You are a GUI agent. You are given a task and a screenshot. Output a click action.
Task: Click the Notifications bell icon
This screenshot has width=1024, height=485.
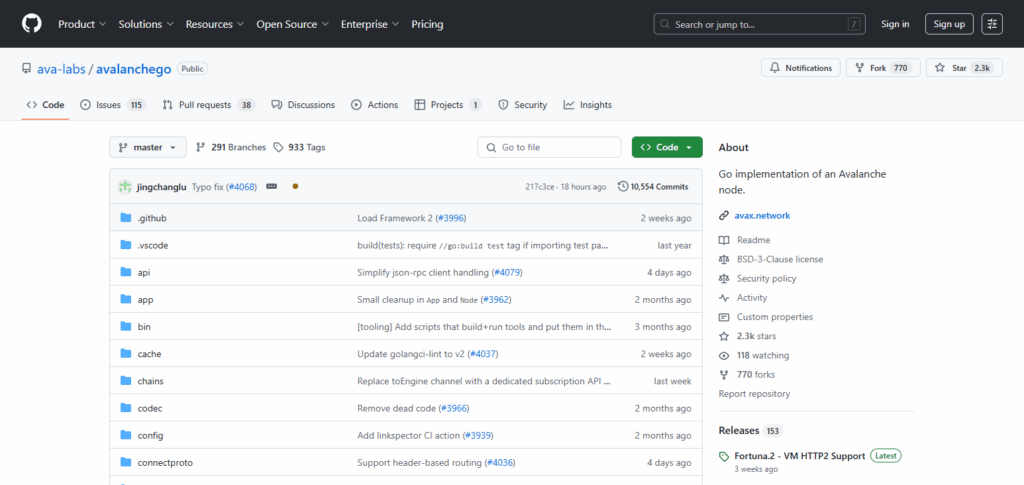[775, 68]
